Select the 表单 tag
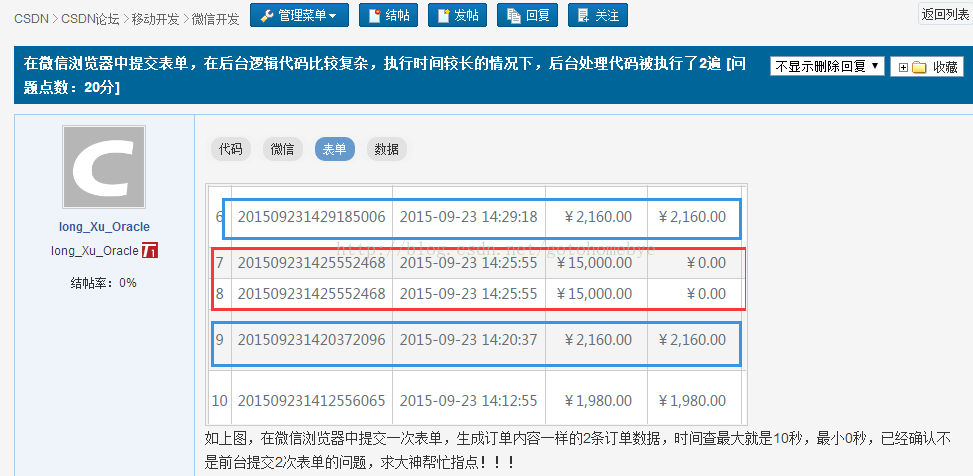This screenshot has height=476, width=973. pos(335,149)
